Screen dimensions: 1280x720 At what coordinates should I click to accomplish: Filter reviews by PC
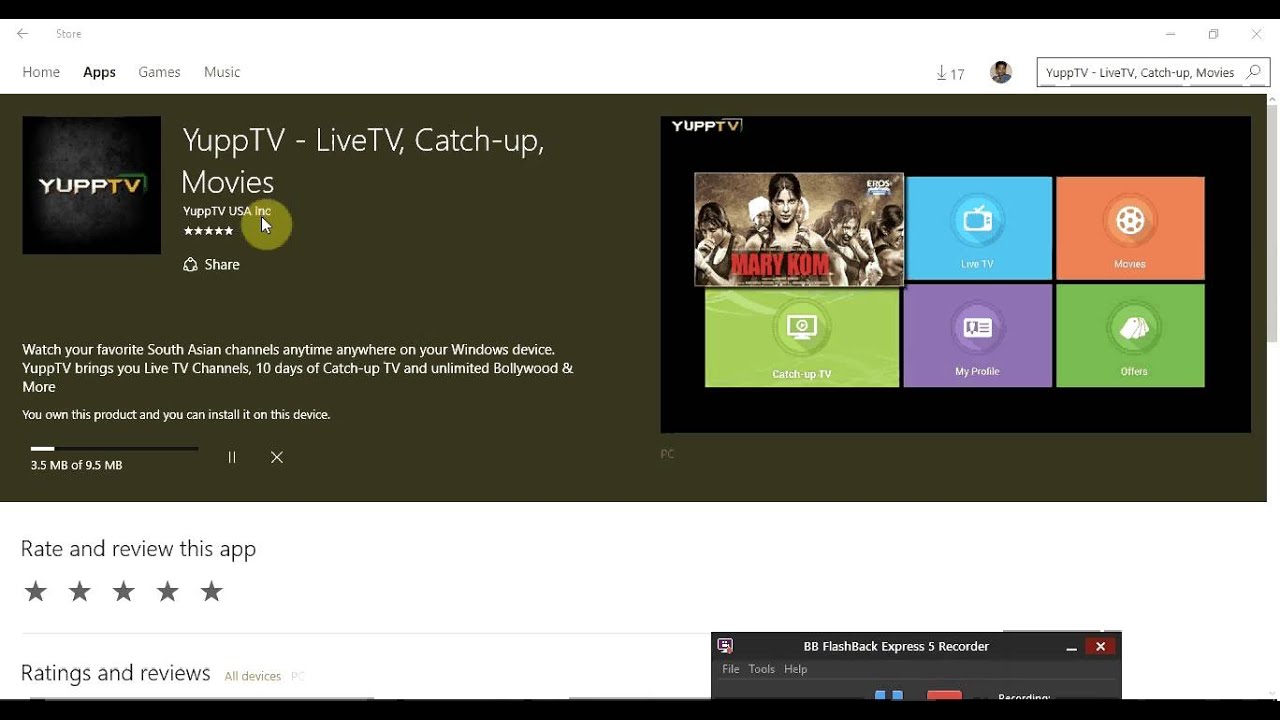click(x=297, y=677)
